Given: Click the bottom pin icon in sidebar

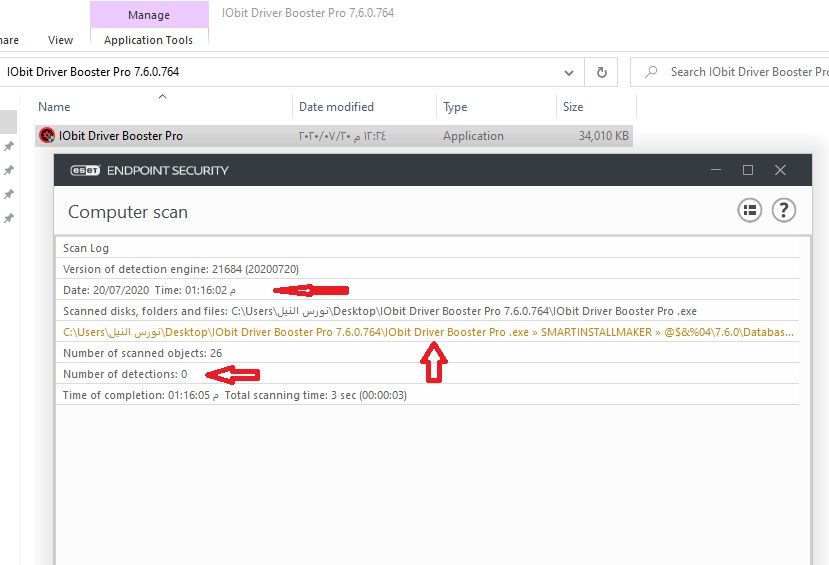Looking at the screenshot, I should (9, 218).
